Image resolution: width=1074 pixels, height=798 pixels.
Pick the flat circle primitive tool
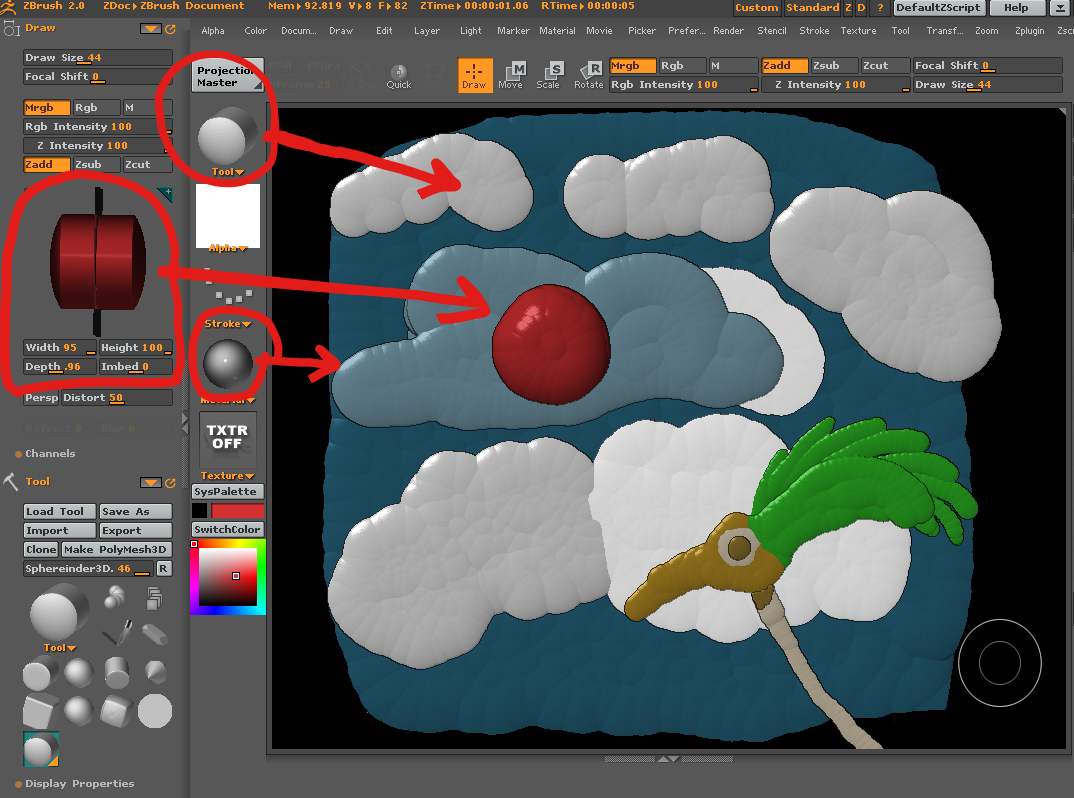click(155, 711)
